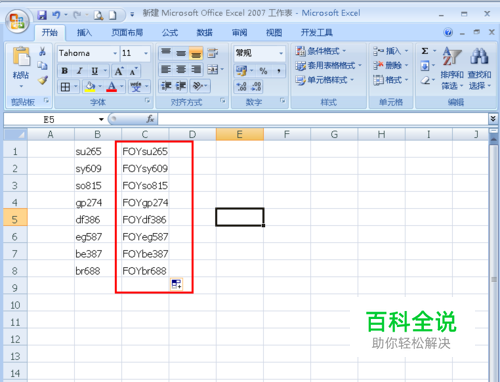The width and height of the screenshot is (500, 382).
Task: Align text to bottom of cell
Action: click(196, 53)
